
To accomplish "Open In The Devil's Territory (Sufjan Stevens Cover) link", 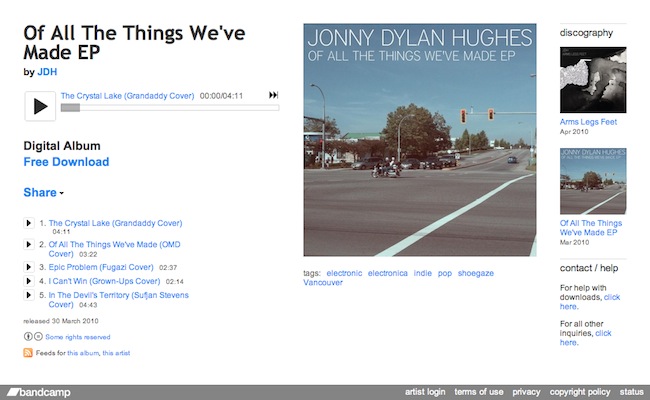I will 119,300.
